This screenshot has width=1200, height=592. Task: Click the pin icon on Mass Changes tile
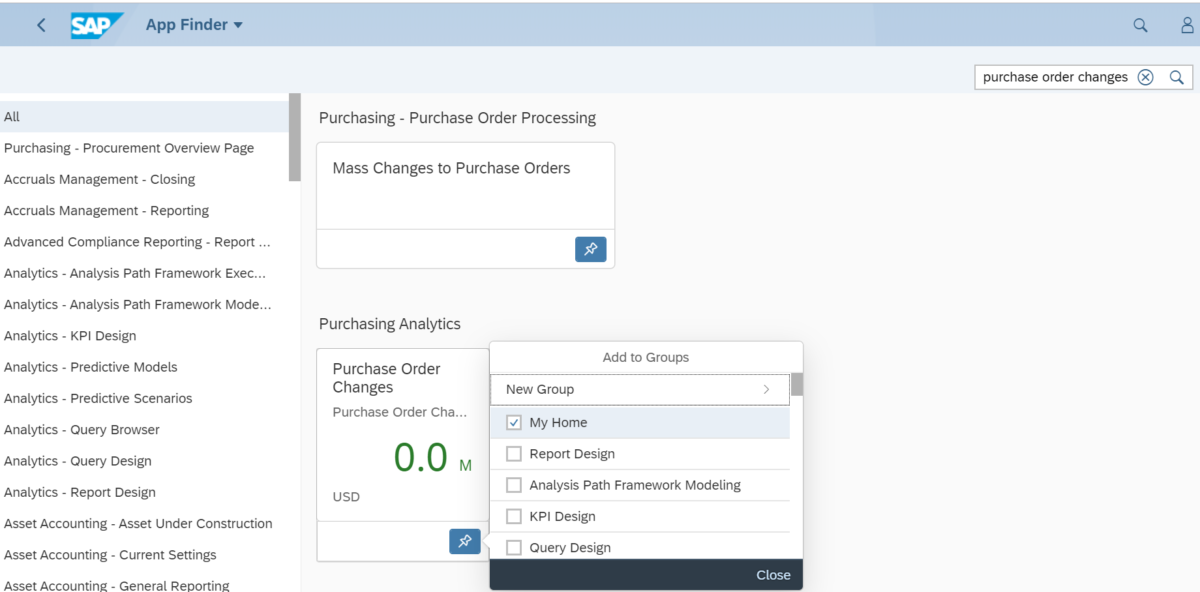click(x=590, y=249)
